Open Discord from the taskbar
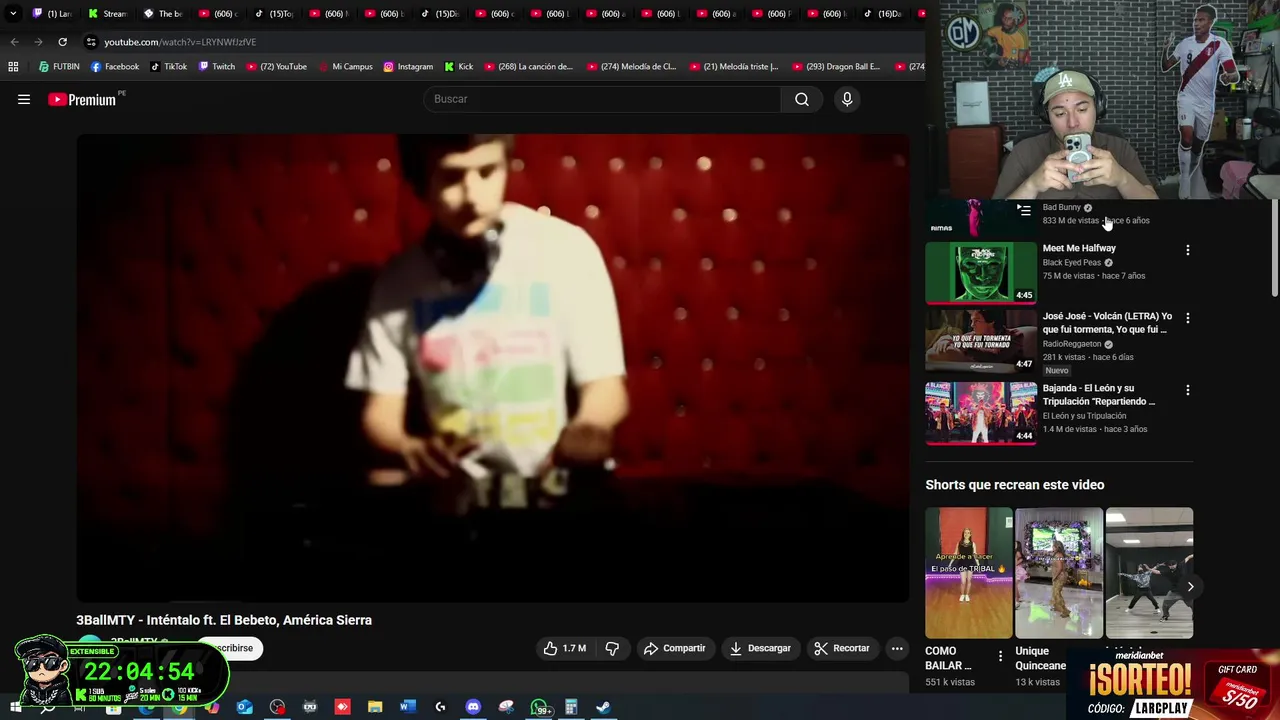Screen dimensions: 1280x720 pyautogui.click(x=473, y=707)
